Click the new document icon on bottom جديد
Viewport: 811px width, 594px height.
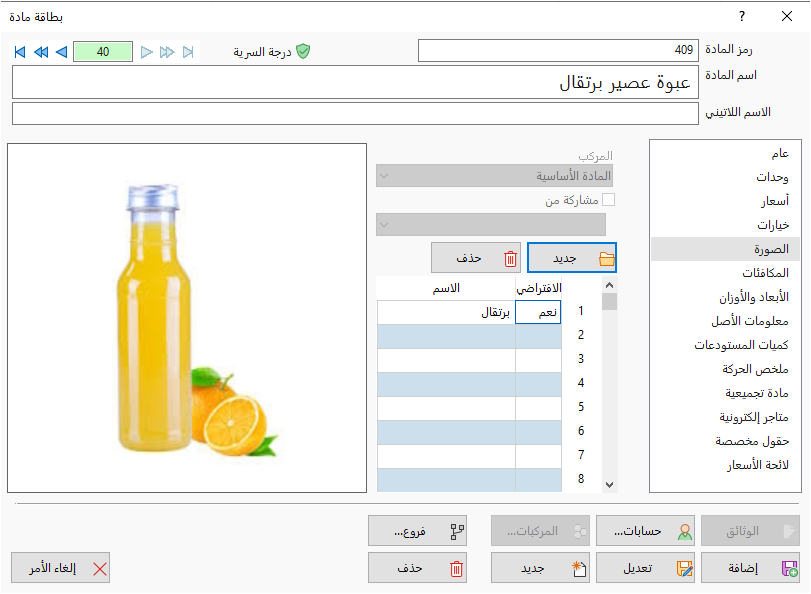[x=579, y=569]
